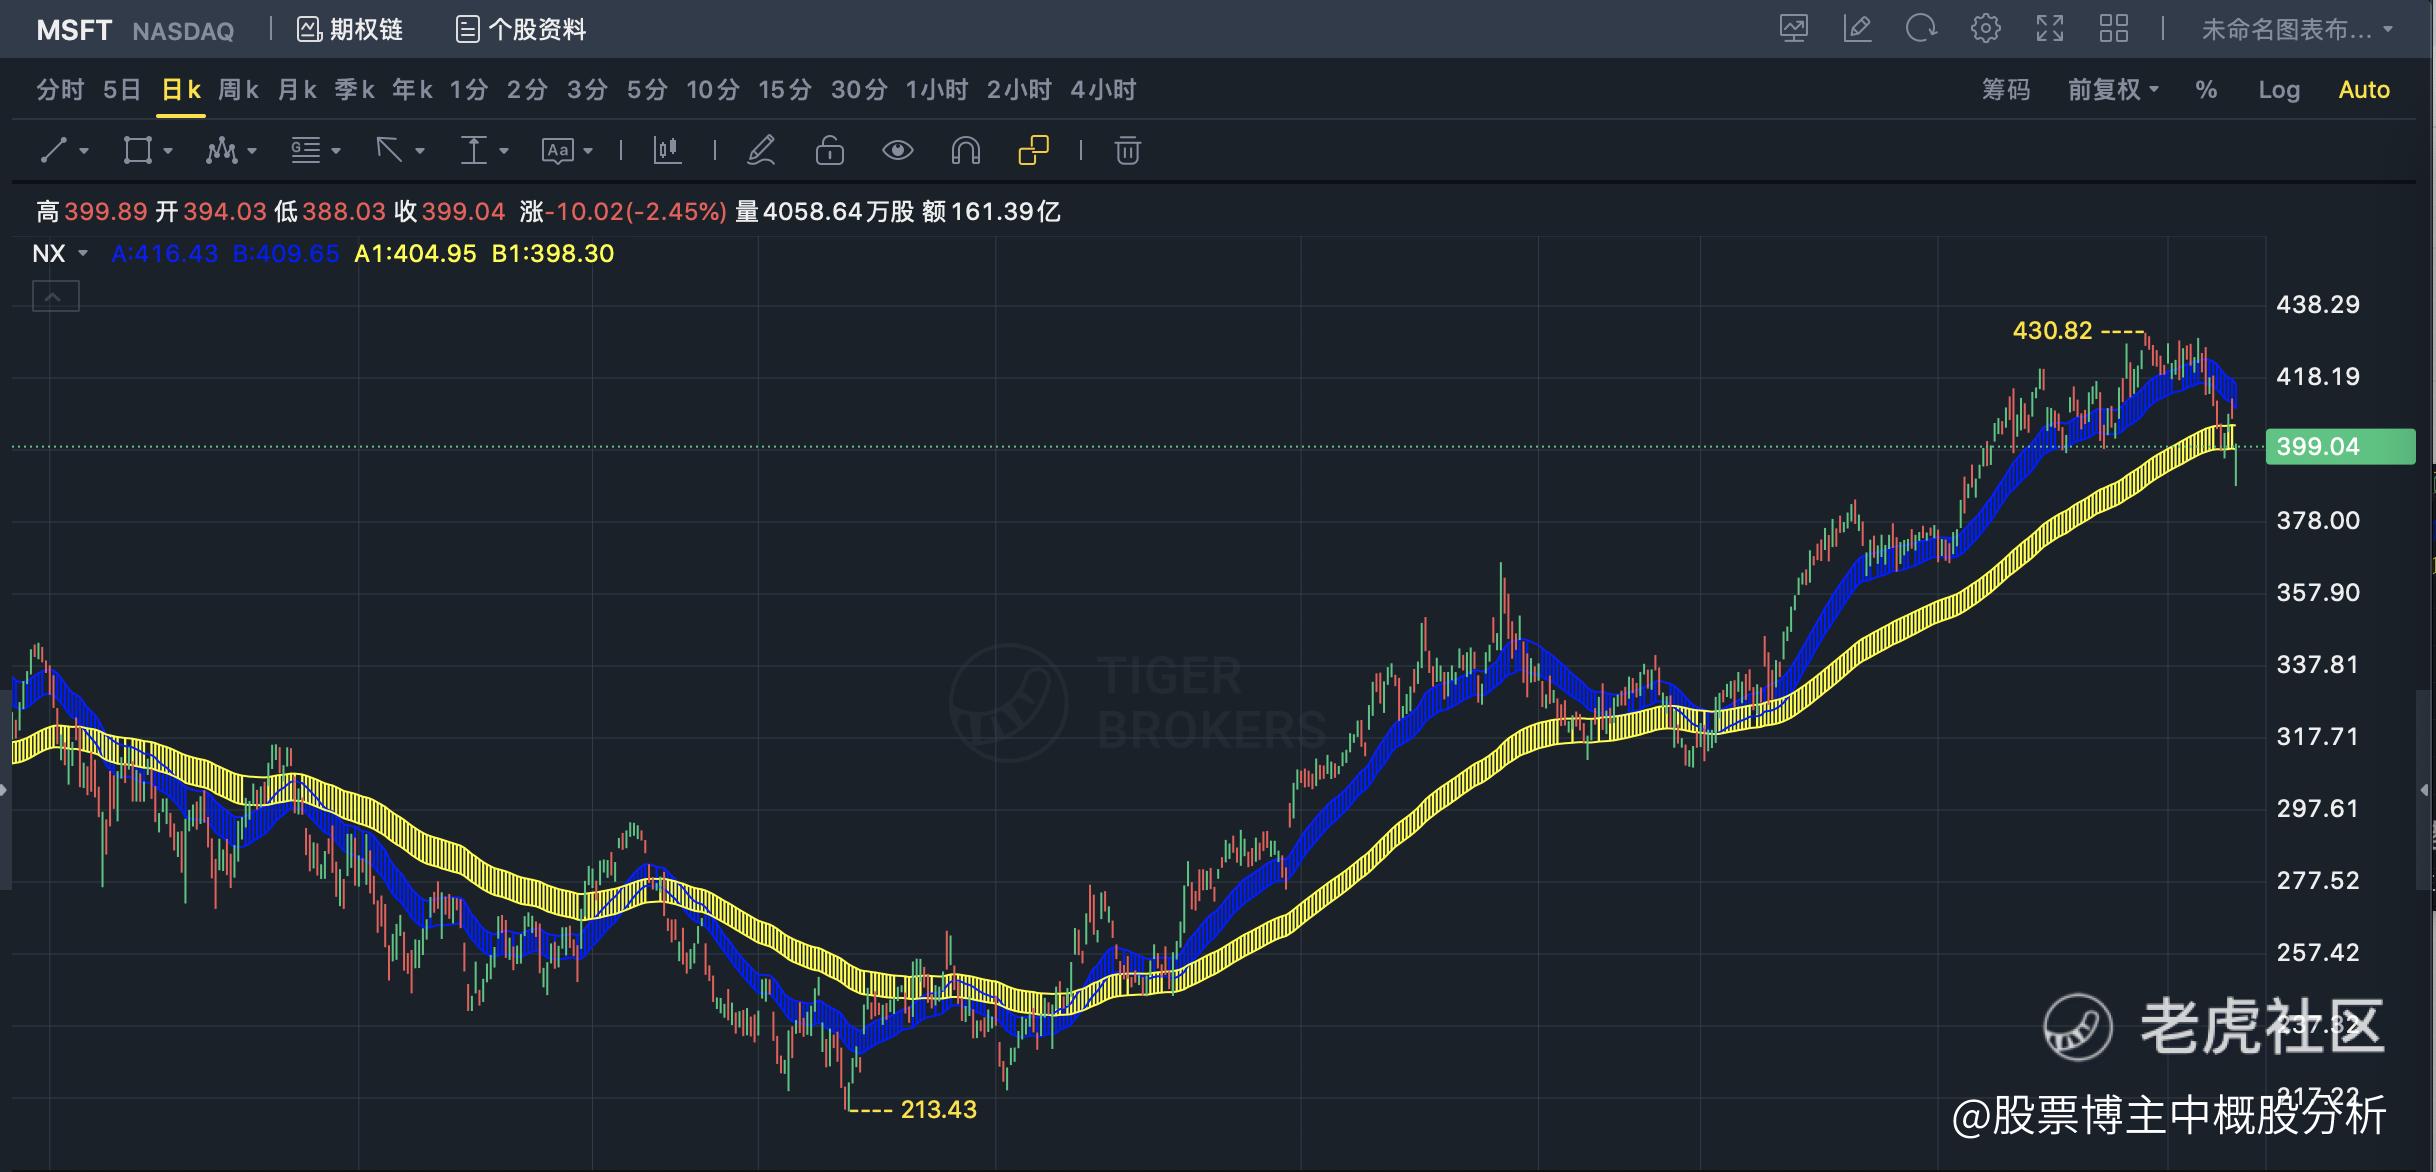The width and height of the screenshot is (2436, 1172).
Task: Enter fullscreen chart mode
Action: 2050,29
